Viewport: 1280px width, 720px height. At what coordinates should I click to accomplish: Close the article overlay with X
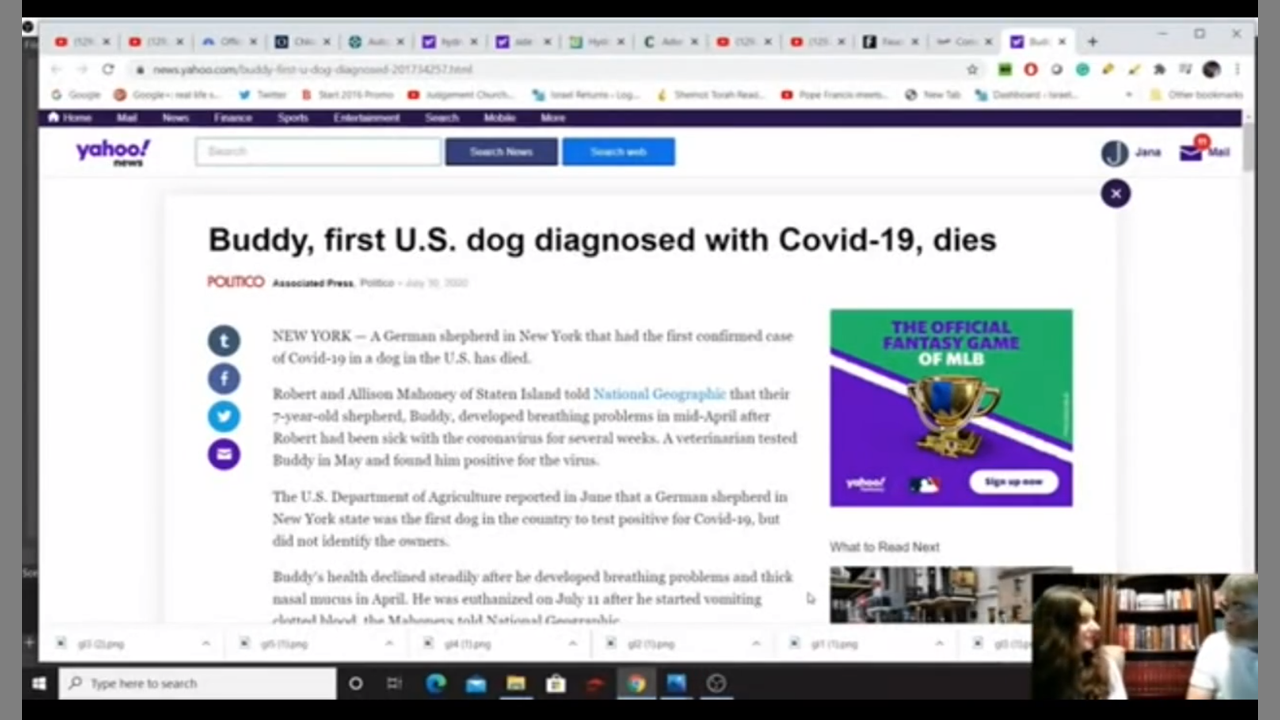(1115, 193)
